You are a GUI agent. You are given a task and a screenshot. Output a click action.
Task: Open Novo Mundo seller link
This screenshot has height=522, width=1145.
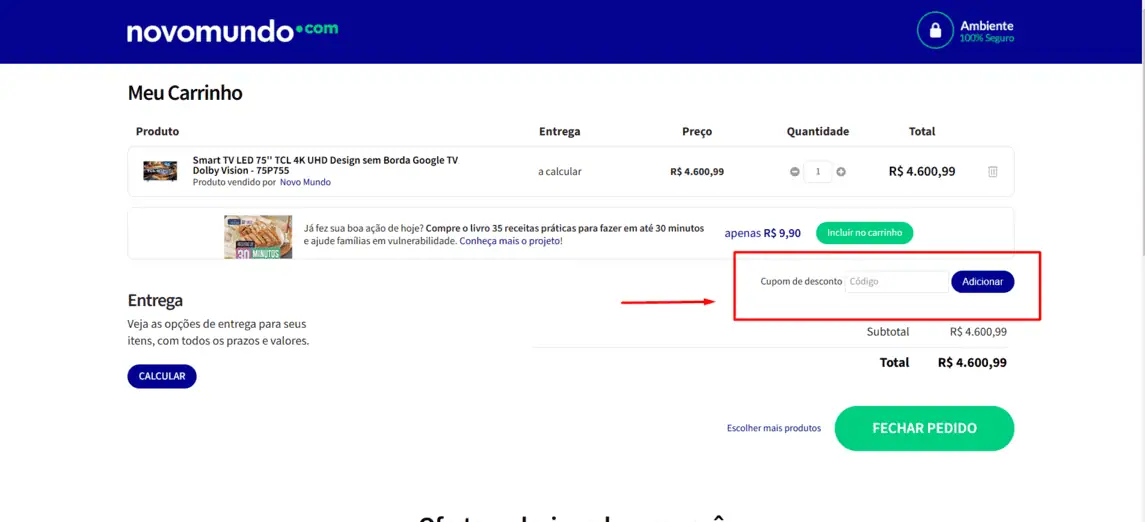coord(305,183)
